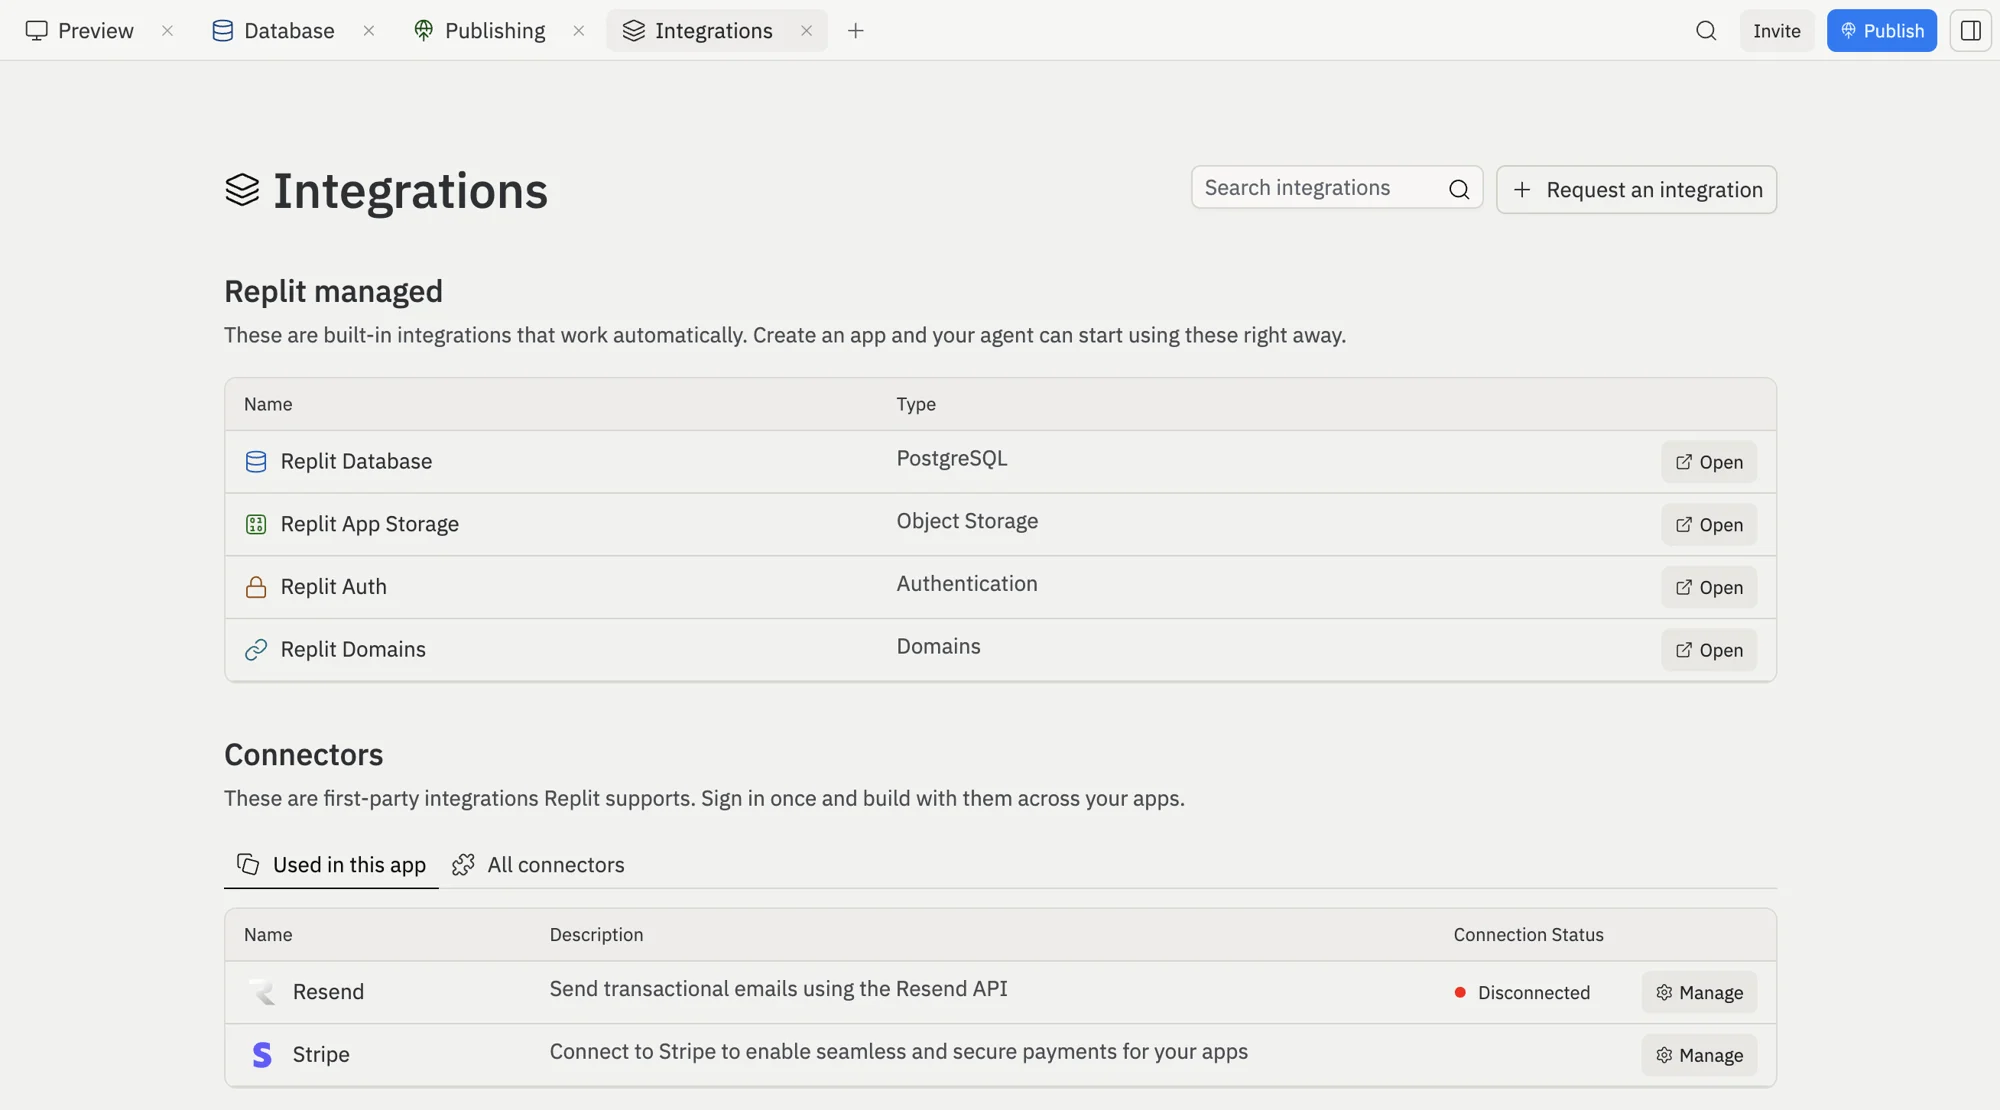The image size is (2000, 1110).
Task: Open Replit Auth
Action: click(x=1709, y=587)
